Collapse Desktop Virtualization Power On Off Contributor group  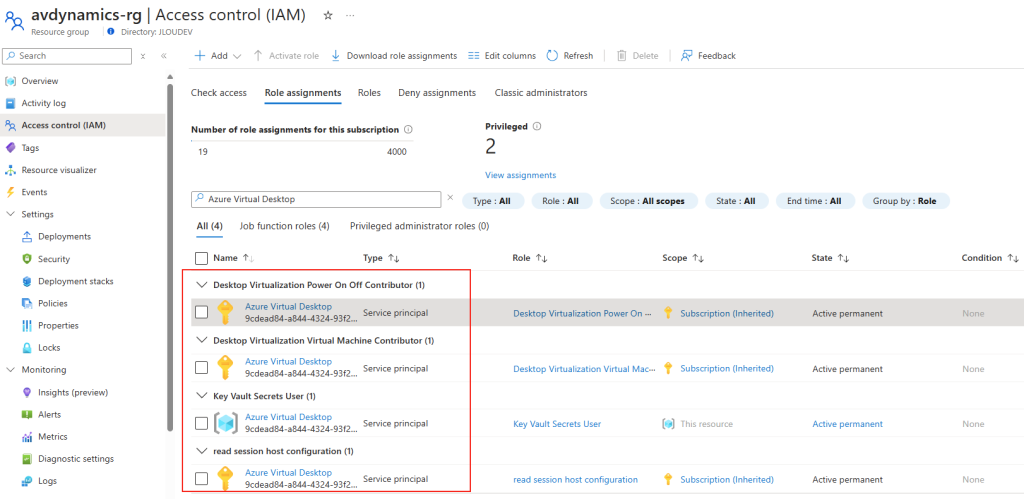200,285
